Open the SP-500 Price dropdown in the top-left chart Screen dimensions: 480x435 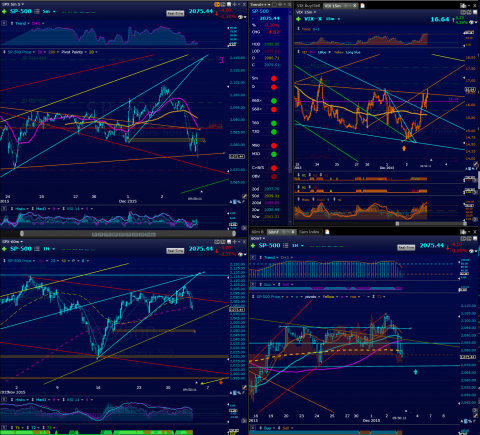(21, 52)
